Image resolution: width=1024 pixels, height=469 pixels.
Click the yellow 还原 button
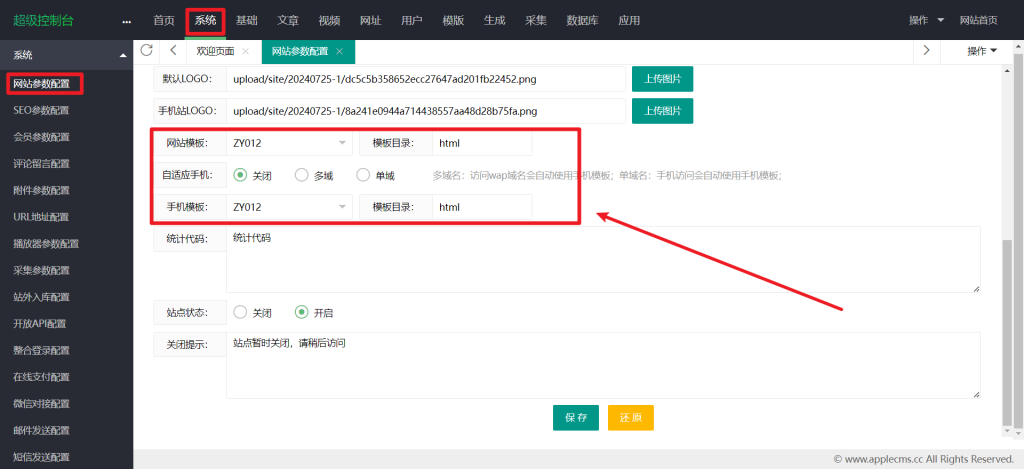click(630, 417)
